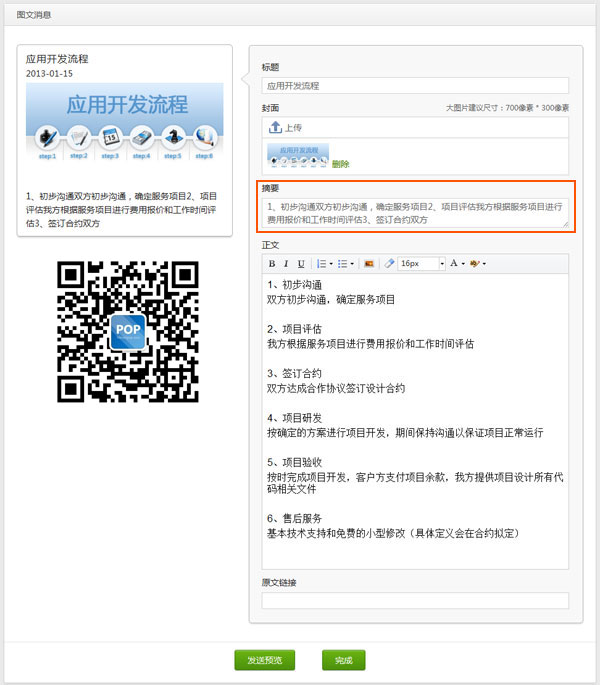Viewport: 600px width, 685px height.
Task: Click the 4、项目研发 heading in the editor
Action: click(x=295, y=418)
